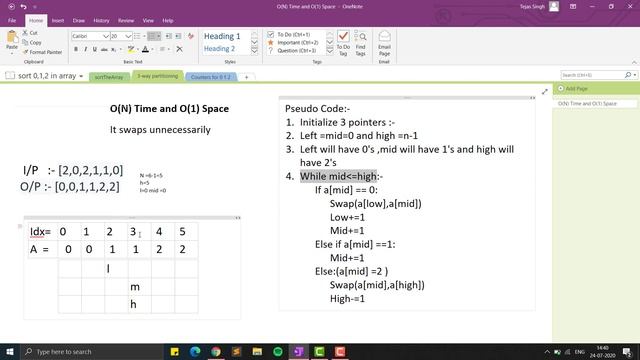Switch to the Review ribbon tab
Viewport: 640px width, 360px height.
point(126,20)
